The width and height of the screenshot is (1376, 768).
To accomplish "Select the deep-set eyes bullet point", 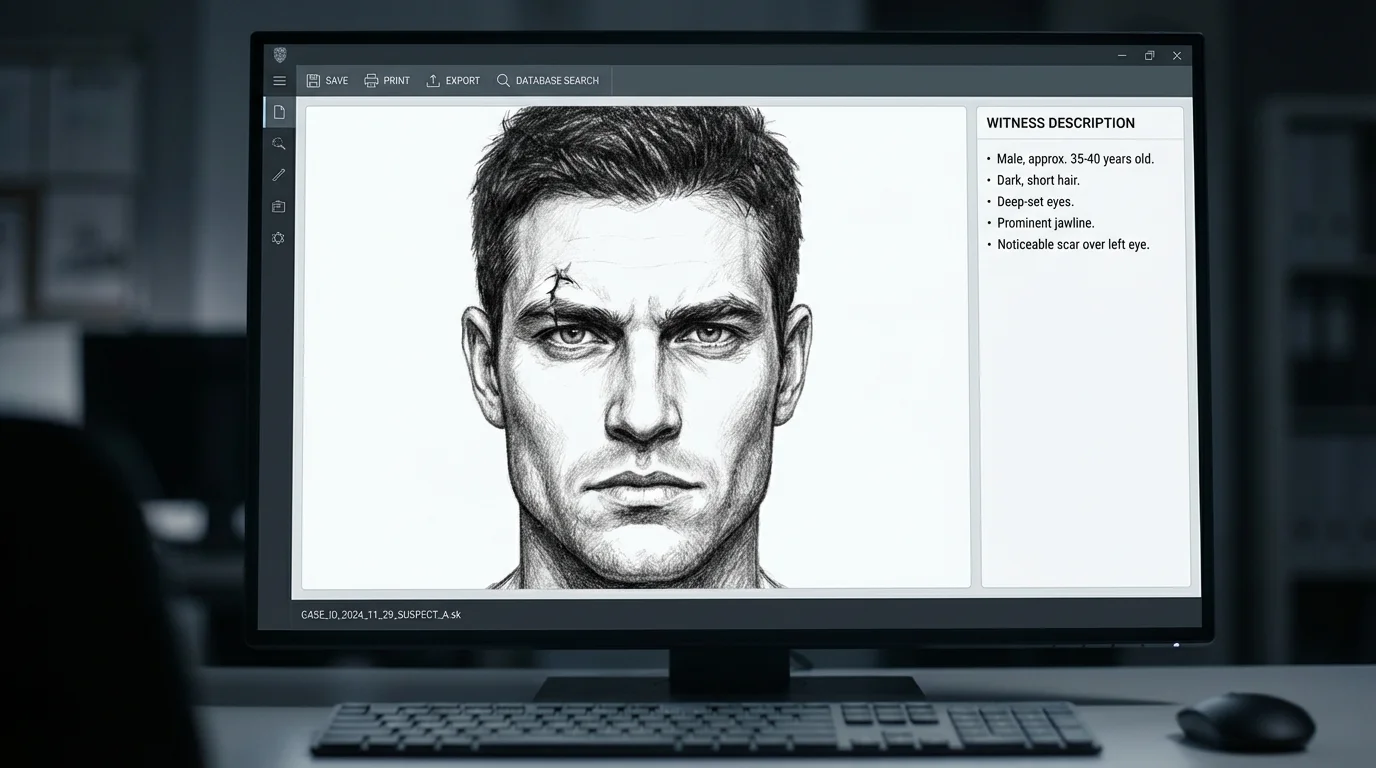I will (1035, 201).
